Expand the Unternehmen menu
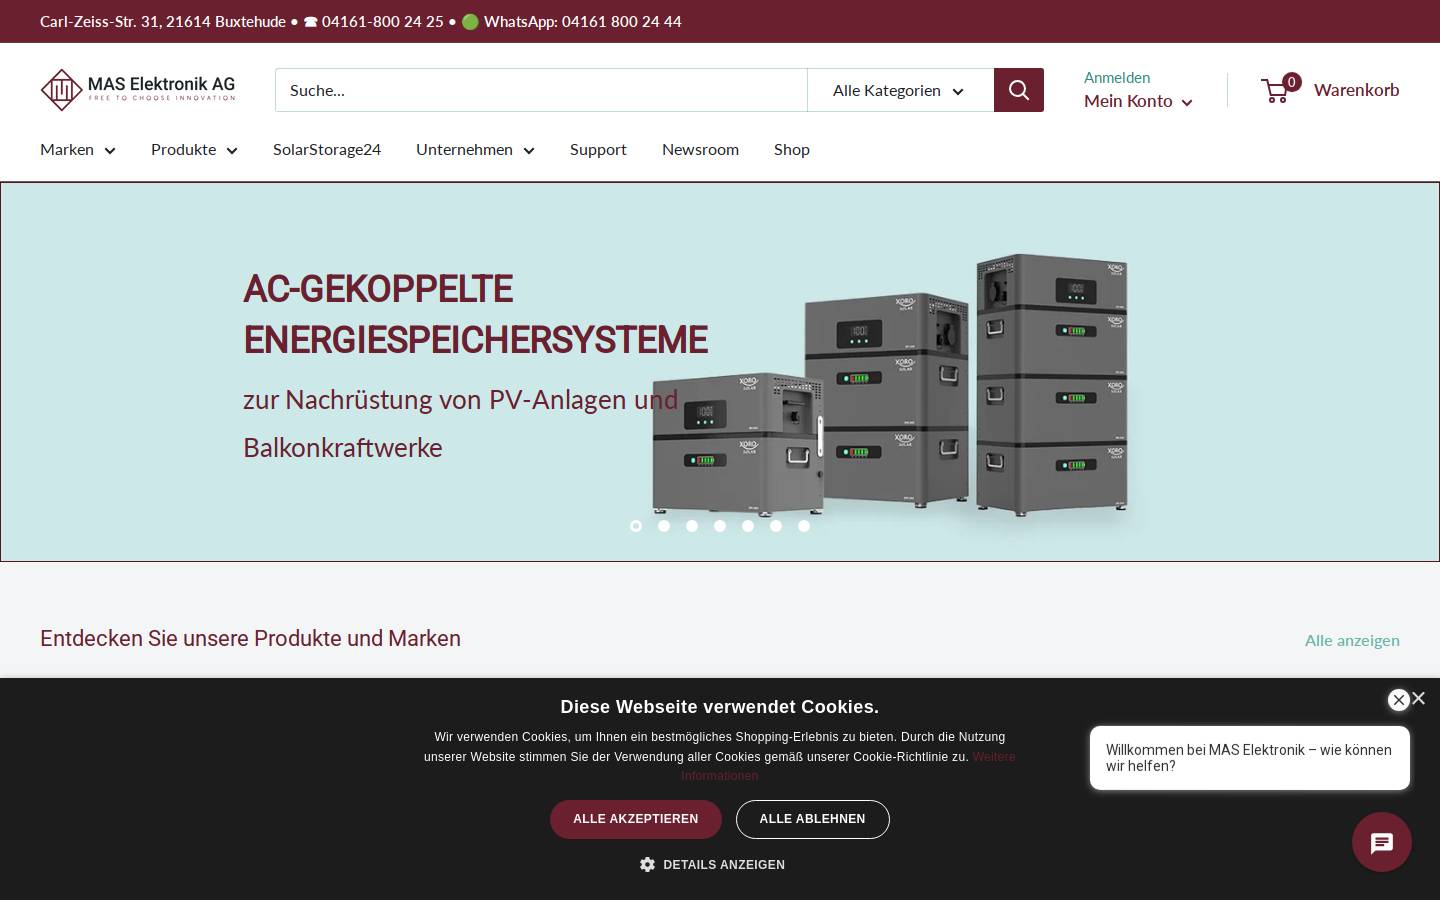Viewport: 1440px width, 900px height. click(475, 150)
